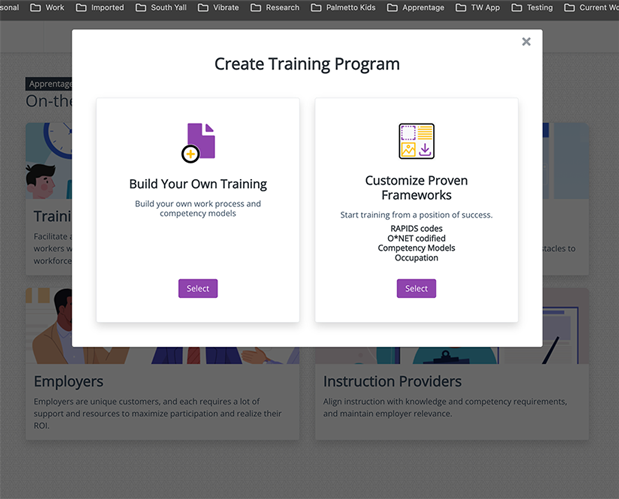The image size is (619, 499).
Task: Open the Instruction Providers card heading
Action: 392,381
